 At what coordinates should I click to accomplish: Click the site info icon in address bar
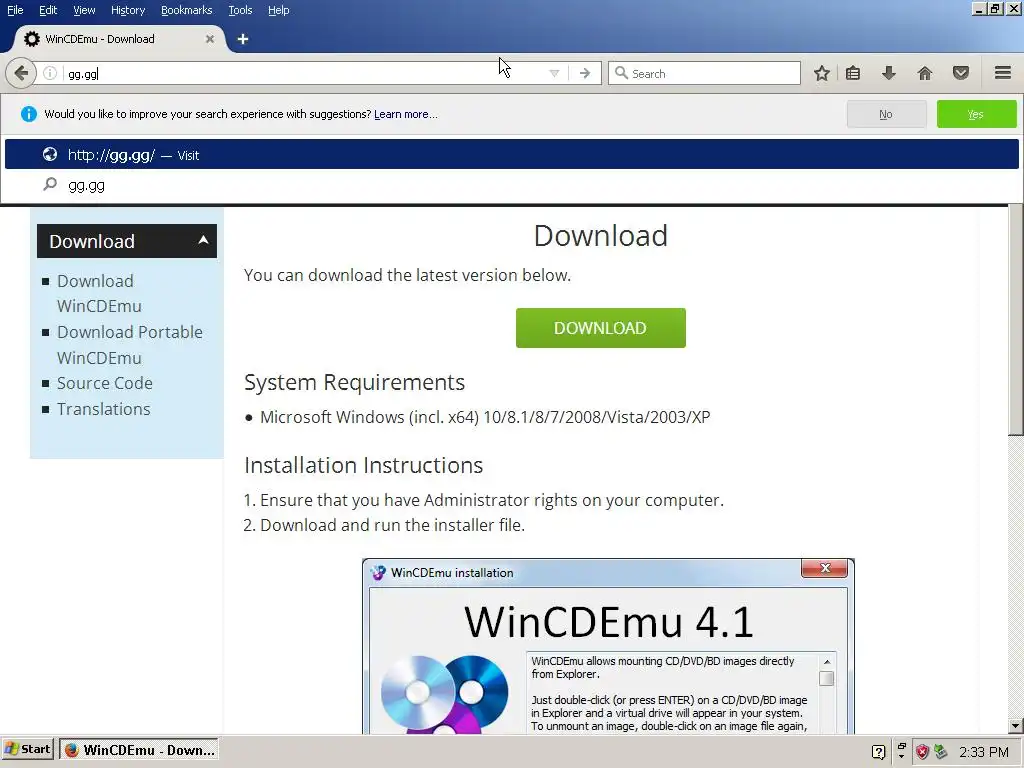(x=50, y=73)
